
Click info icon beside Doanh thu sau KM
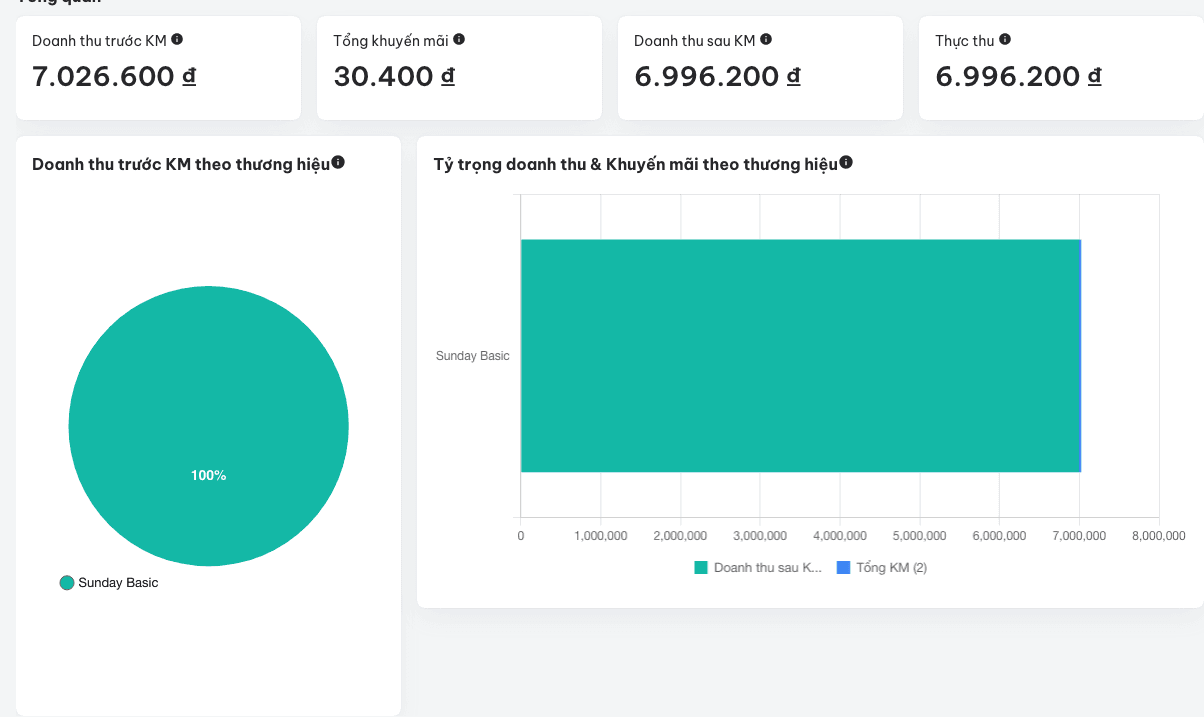coord(766,39)
